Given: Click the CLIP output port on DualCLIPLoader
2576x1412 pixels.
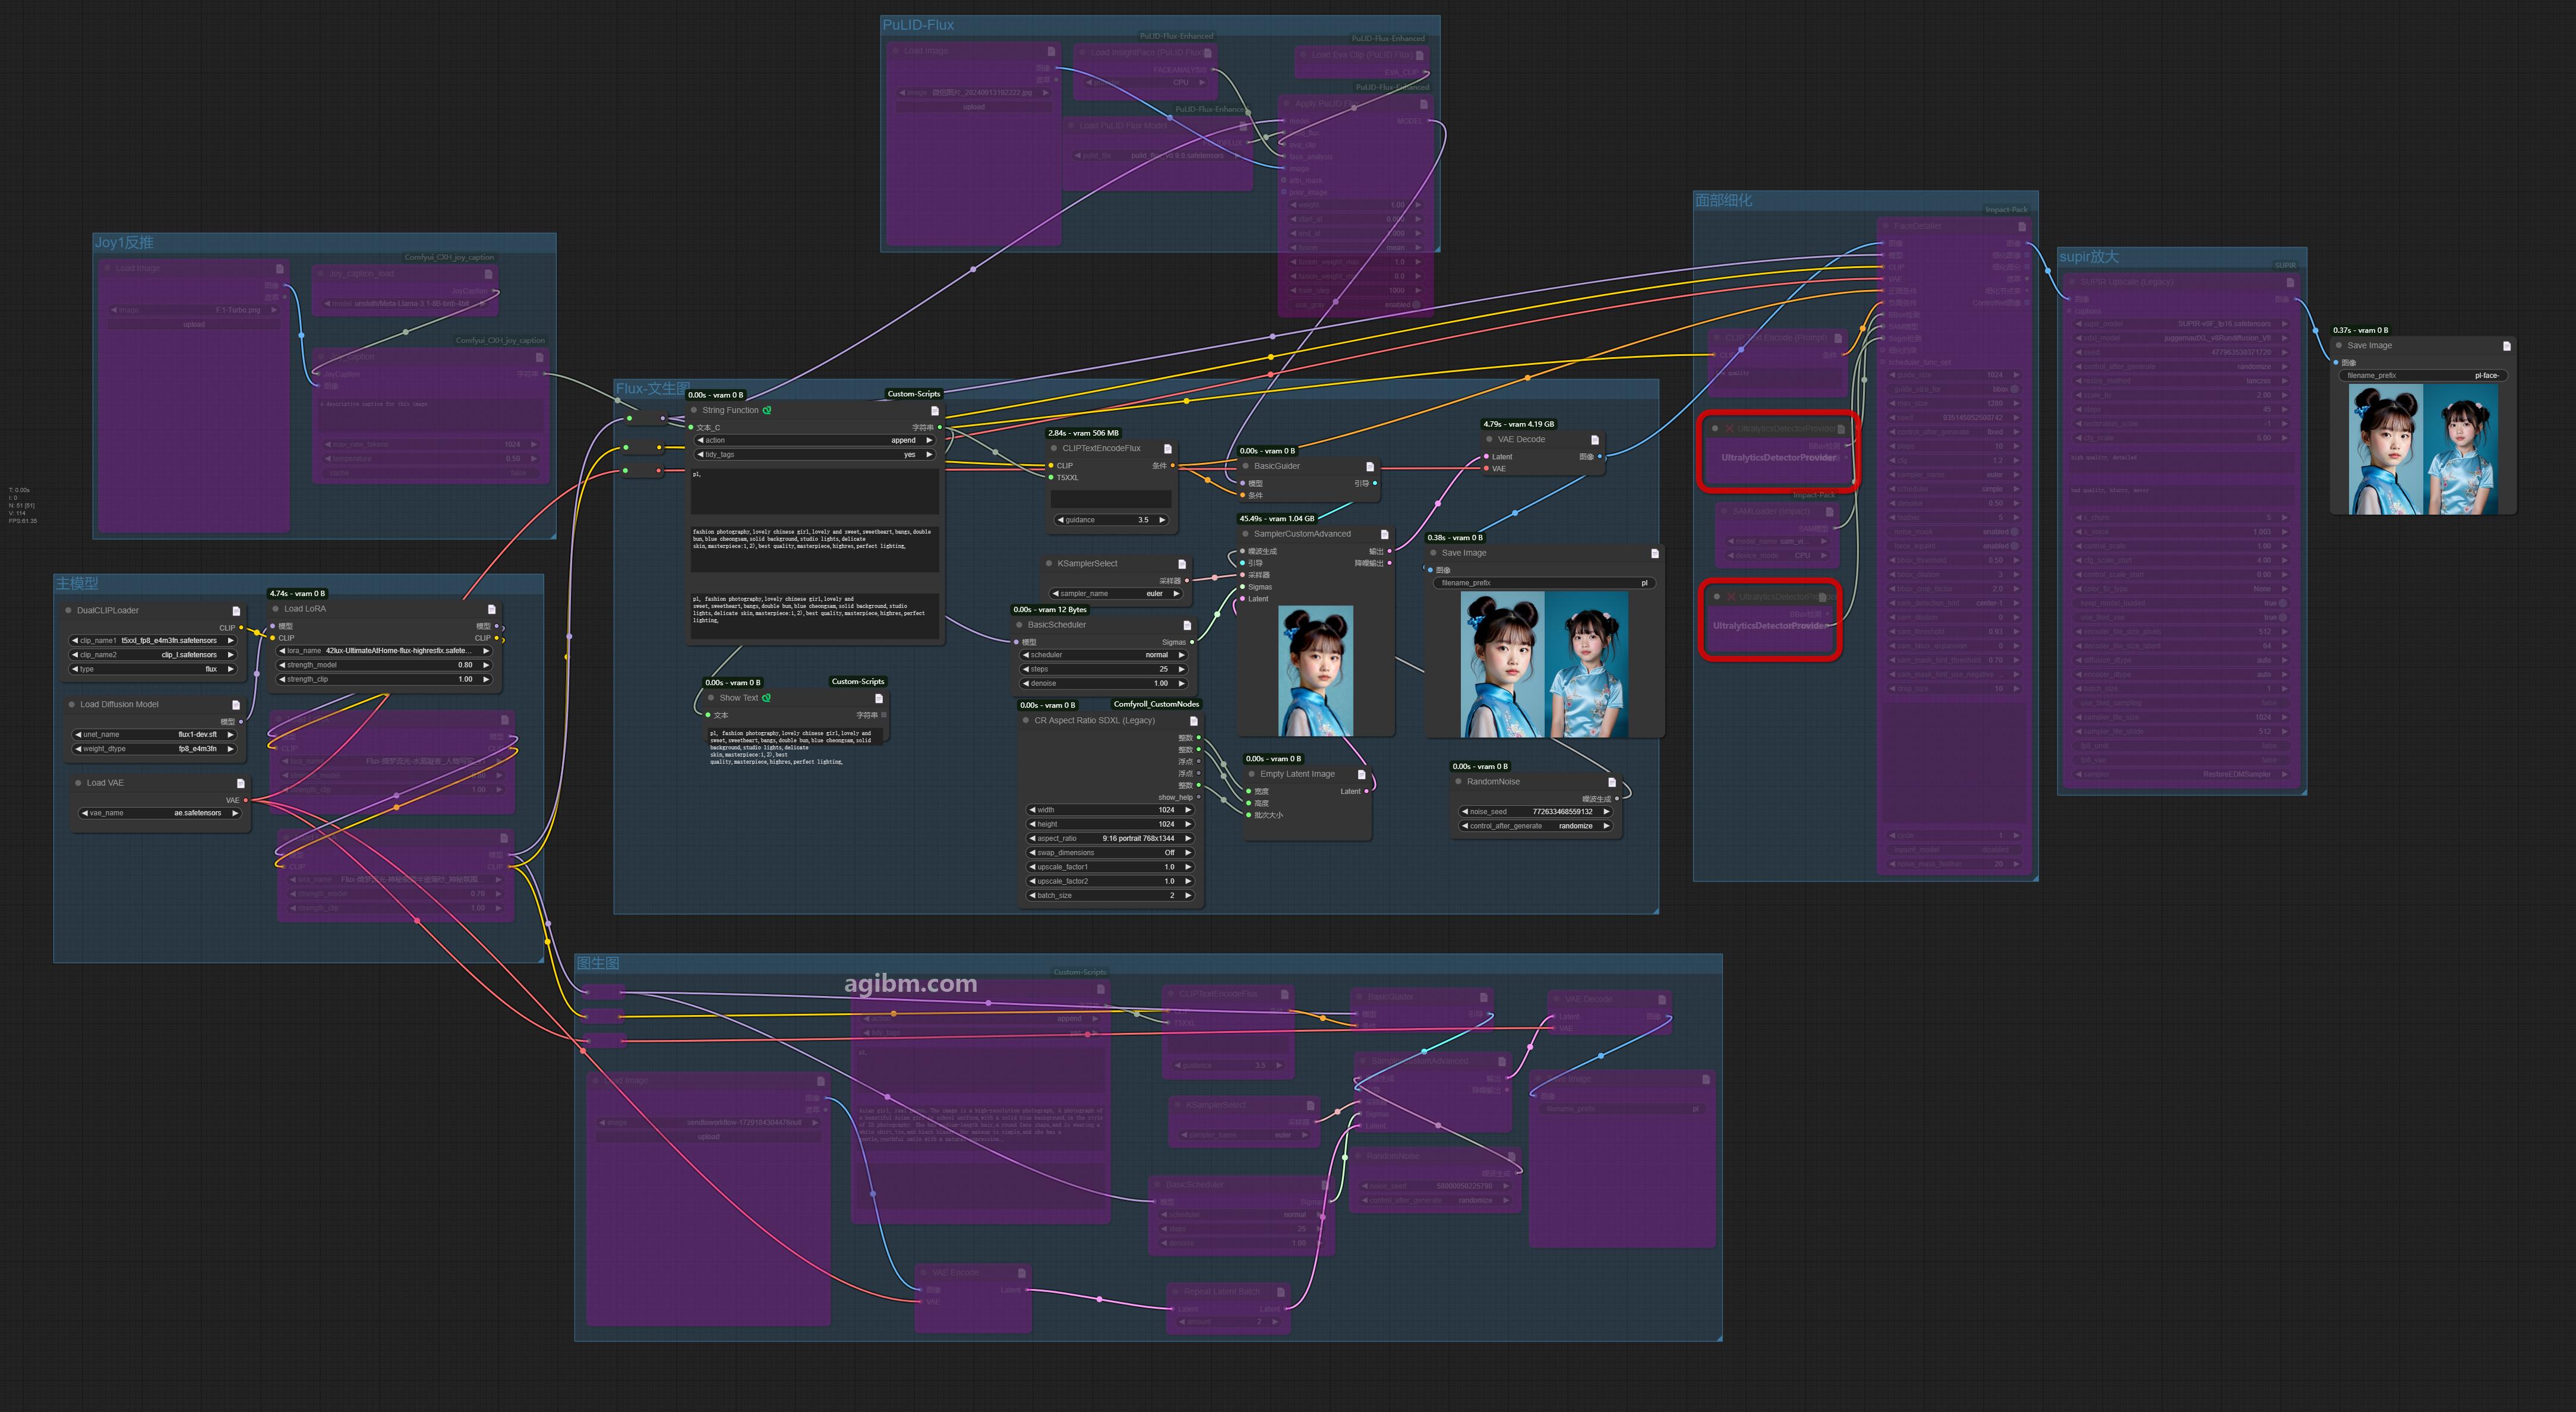Looking at the screenshot, I should pyautogui.click(x=241, y=628).
